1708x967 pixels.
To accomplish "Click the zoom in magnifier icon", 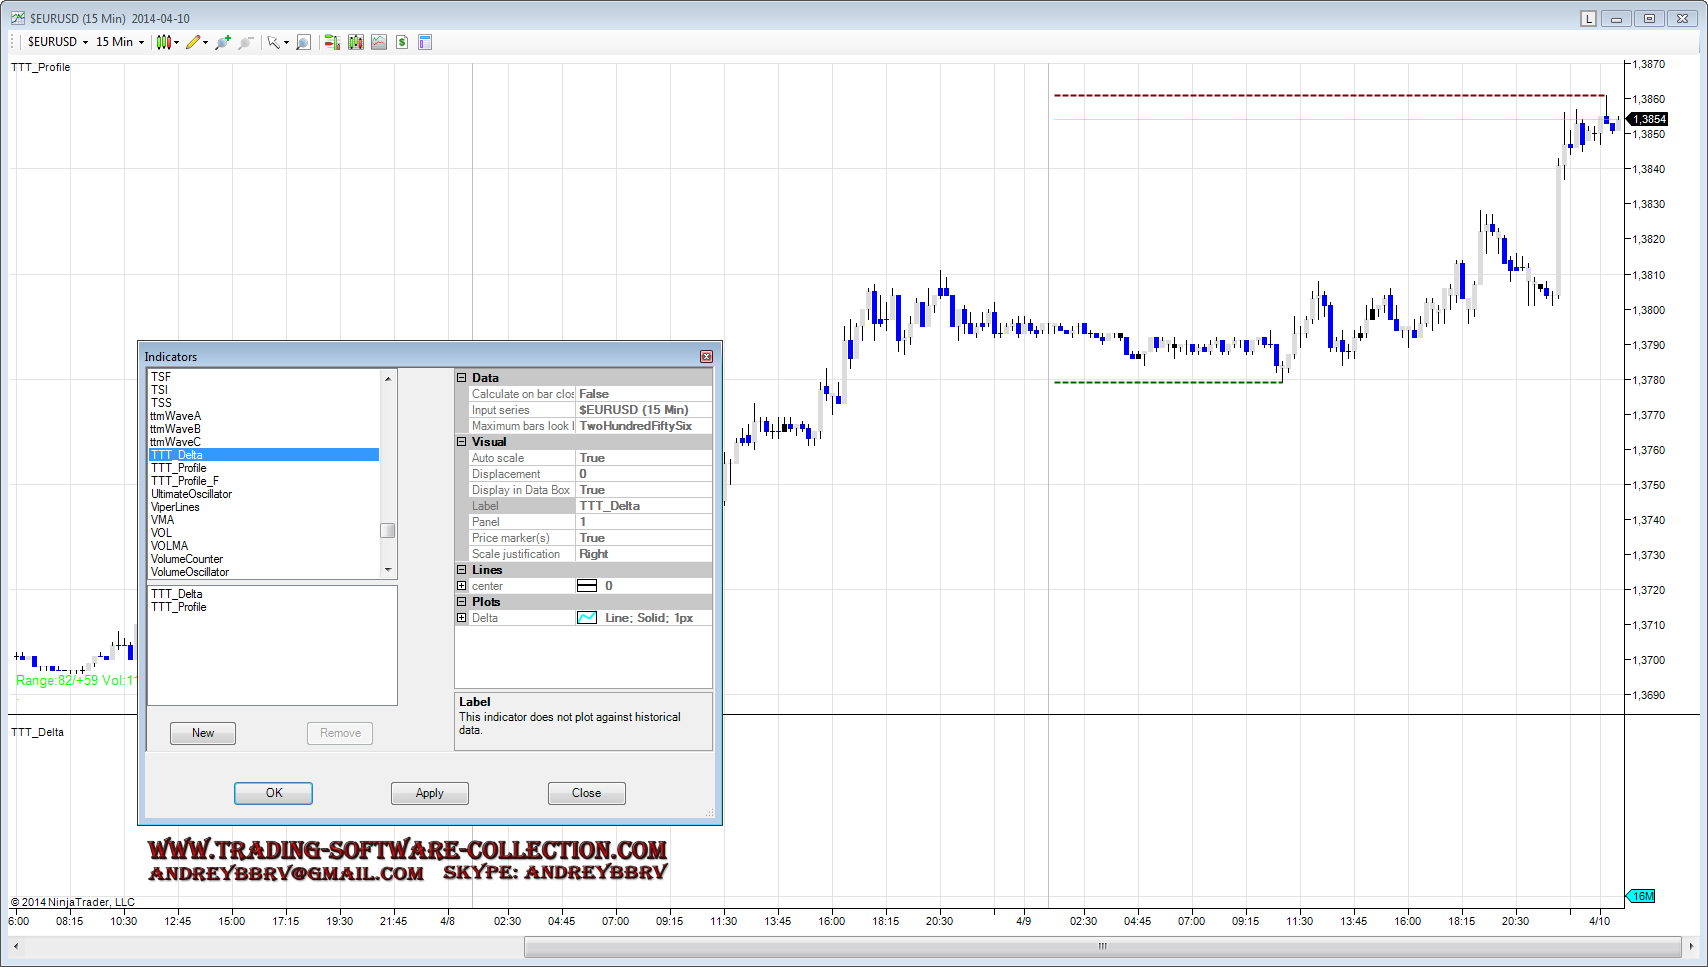I will coord(223,42).
